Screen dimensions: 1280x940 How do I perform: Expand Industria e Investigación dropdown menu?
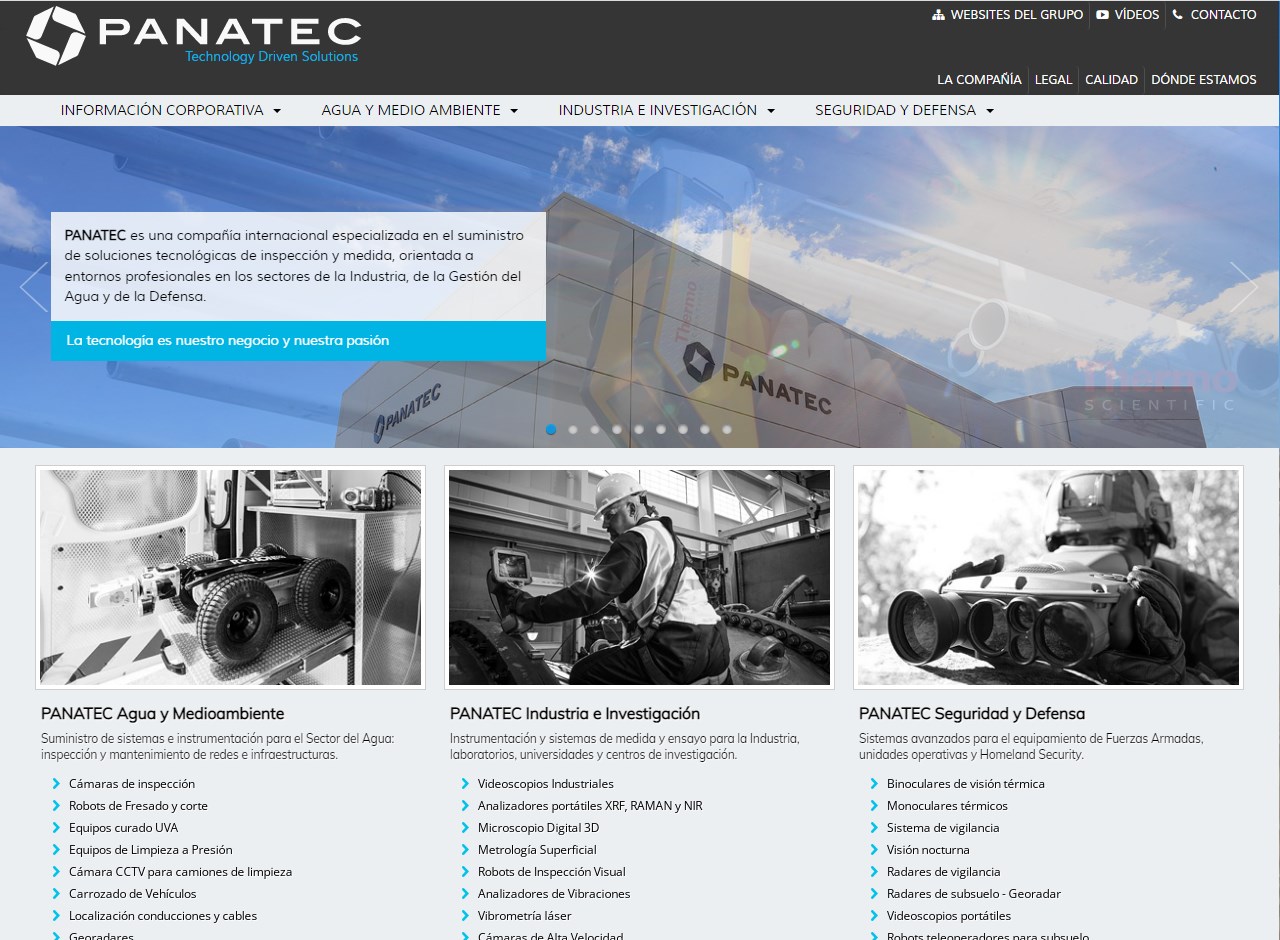[667, 111]
